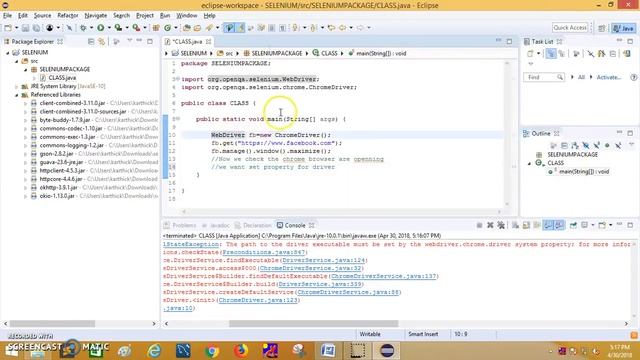Expand the JRE System Library node
This screenshot has width=640, height=360.
(x=16, y=87)
